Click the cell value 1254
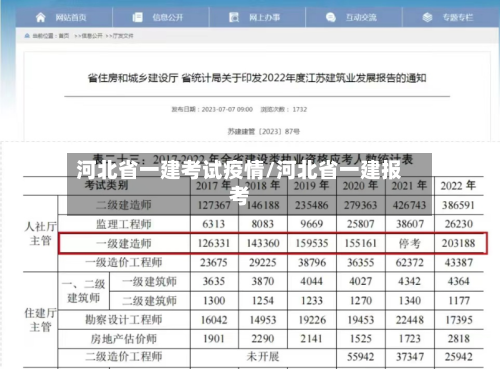Viewport: 500px width, 369px height. coord(263,301)
